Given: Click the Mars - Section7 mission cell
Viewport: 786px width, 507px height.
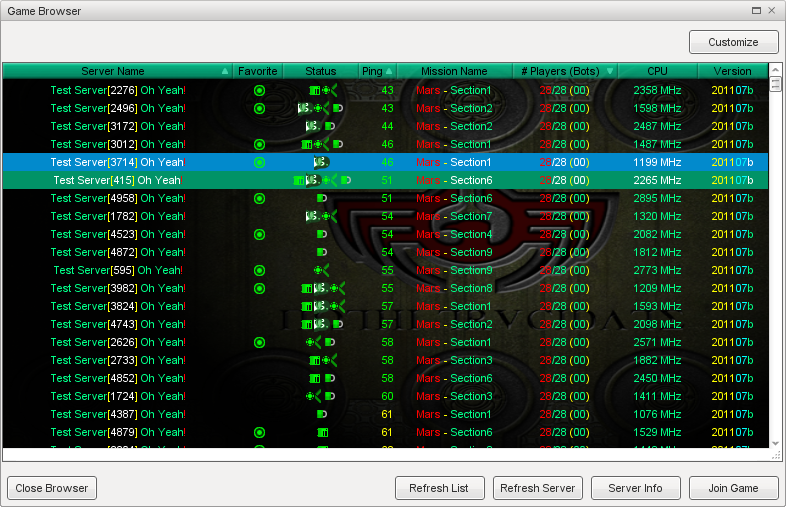Looking at the screenshot, I should point(454,217).
